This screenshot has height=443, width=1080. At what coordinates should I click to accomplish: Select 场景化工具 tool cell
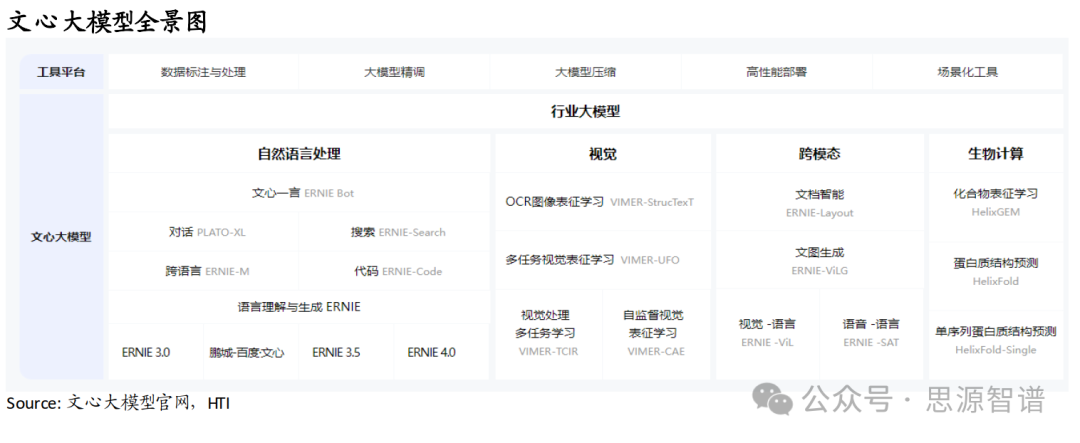968,72
